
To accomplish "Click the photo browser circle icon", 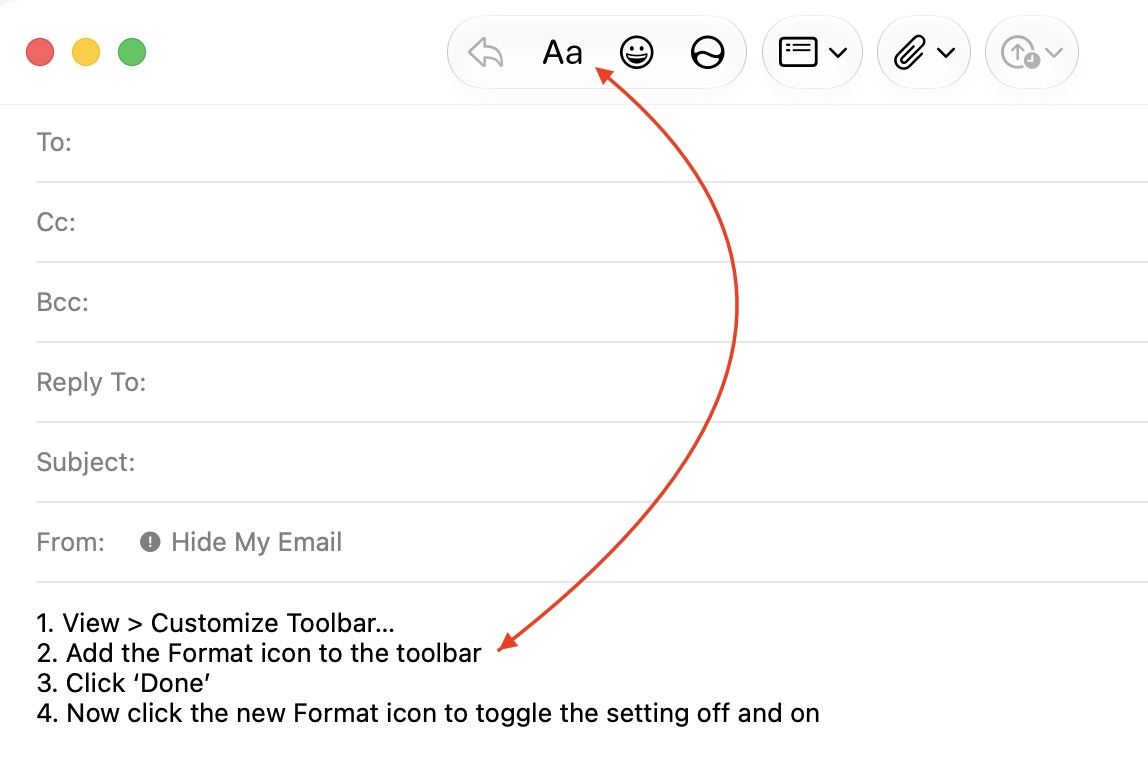I will click(707, 53).
